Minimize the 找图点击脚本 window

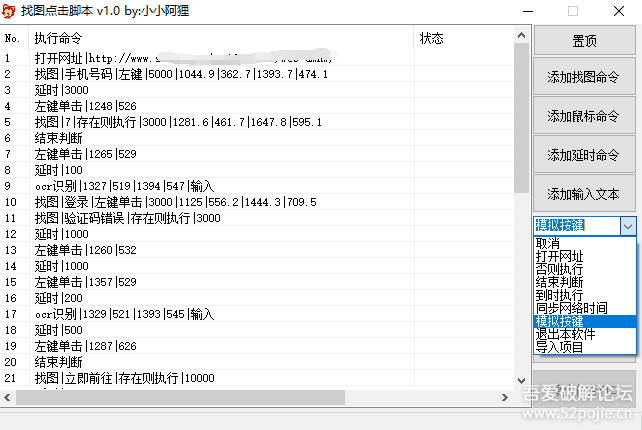coord(528,11)
